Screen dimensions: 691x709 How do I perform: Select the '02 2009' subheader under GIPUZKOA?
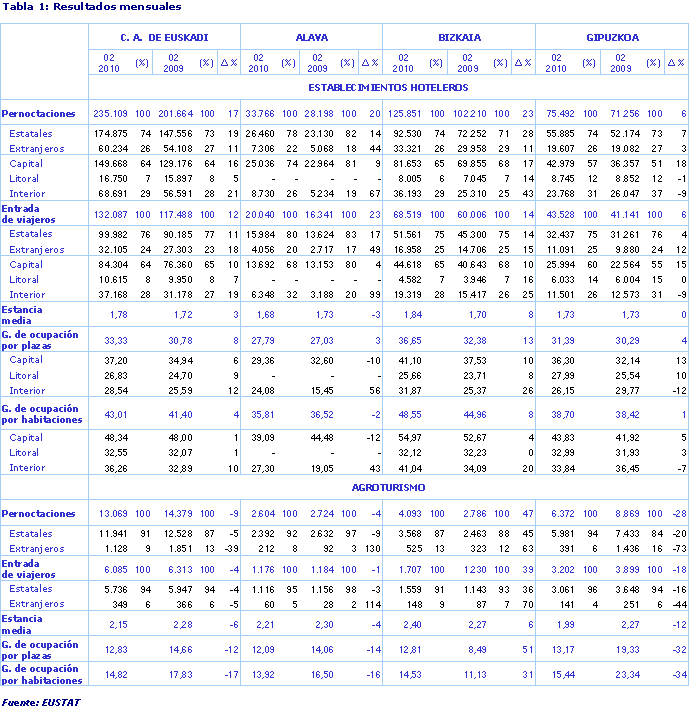(619, 62)
